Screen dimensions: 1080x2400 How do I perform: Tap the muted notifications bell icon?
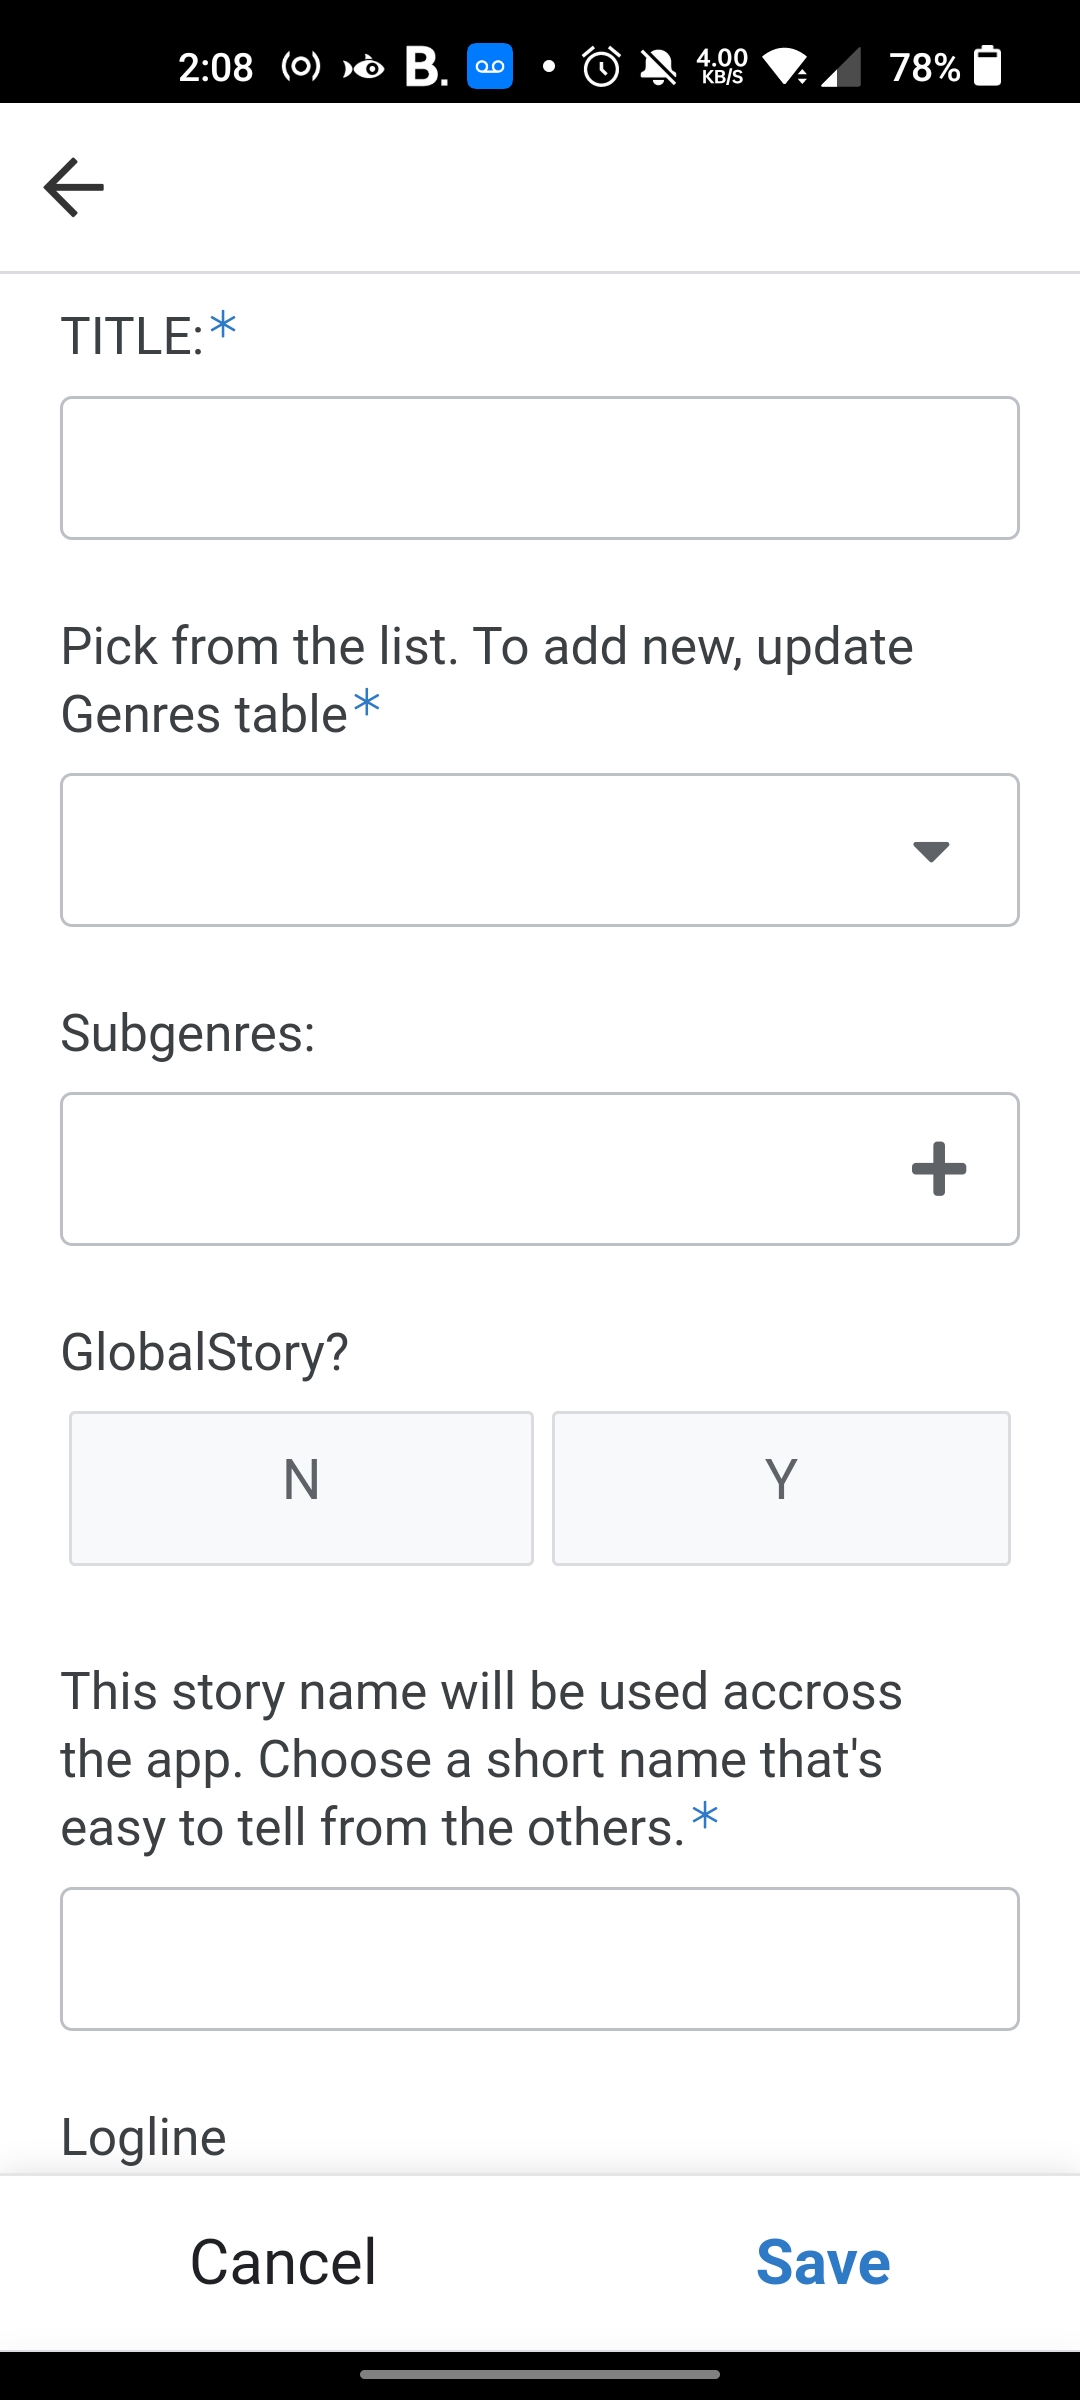click(x=658, y=67)
